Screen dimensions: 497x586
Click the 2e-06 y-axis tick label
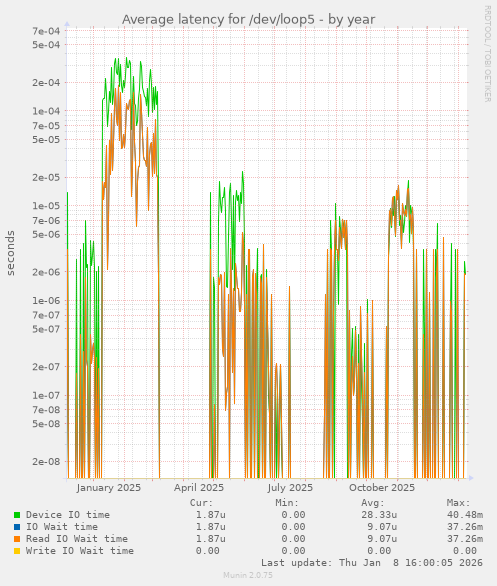pos(46,272)
